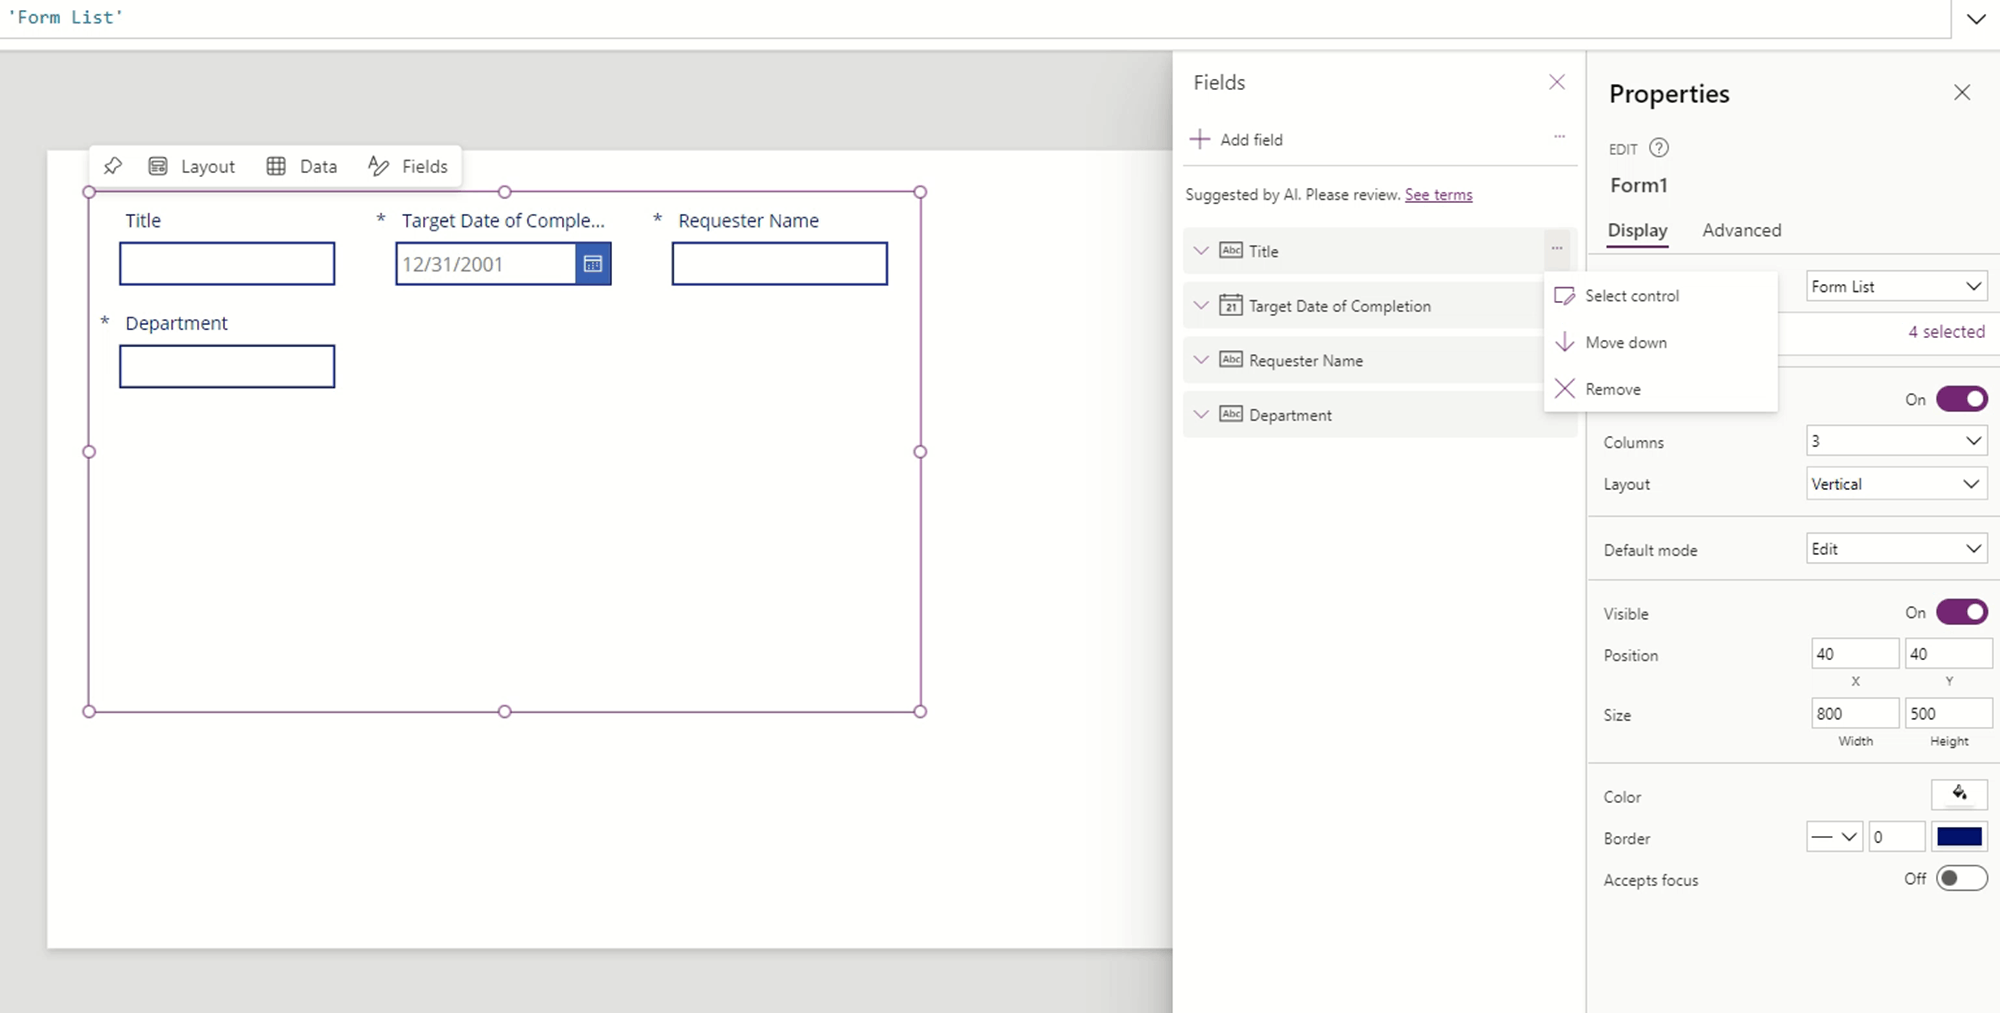Viewport: 2000px width, 1013px height.
Task: Toggle the switch above Columns
Action: pyautogui.click(x=1961, y=399)
